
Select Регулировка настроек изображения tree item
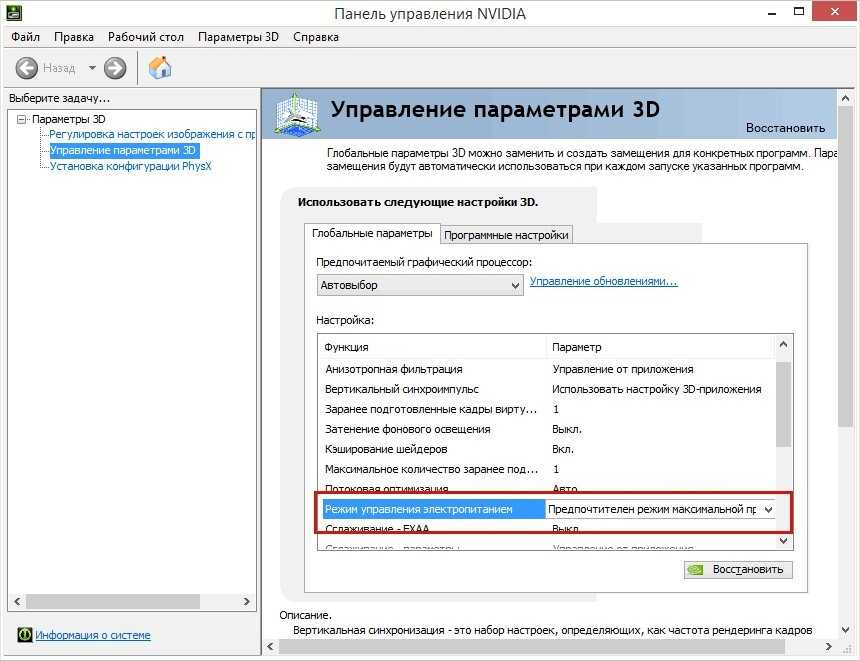pos(152,134)
